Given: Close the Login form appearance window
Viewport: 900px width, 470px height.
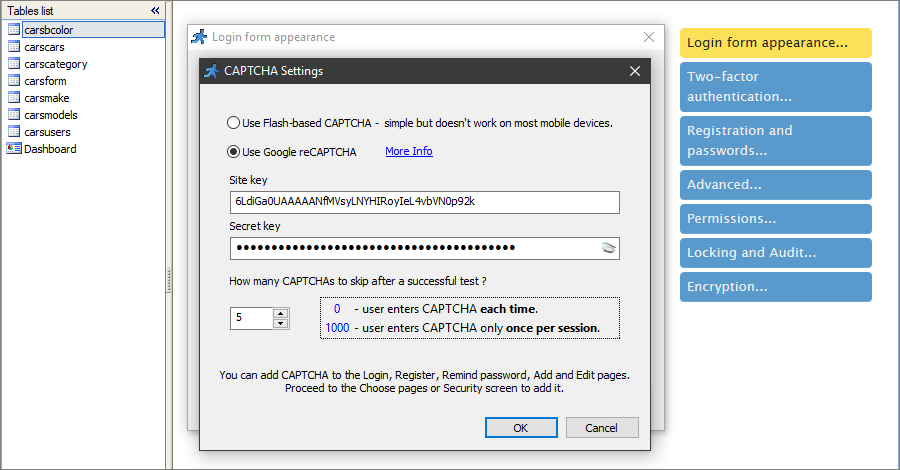Looking at the screenshot, I should [x=649, y=37].
